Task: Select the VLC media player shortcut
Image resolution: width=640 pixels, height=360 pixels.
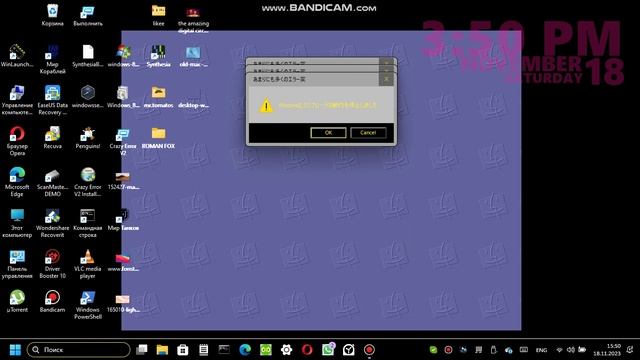Action: click(x=88, y=264)
